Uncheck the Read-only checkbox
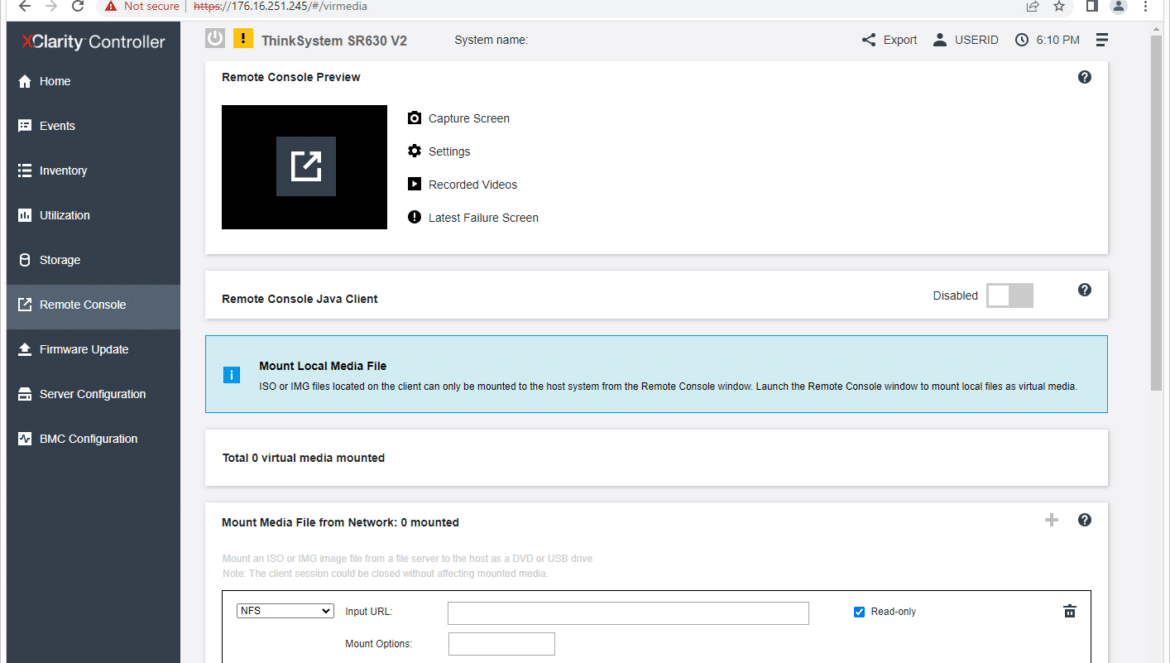The height and width of the screenshot is (663, 1170). click(x=859, y=612)
